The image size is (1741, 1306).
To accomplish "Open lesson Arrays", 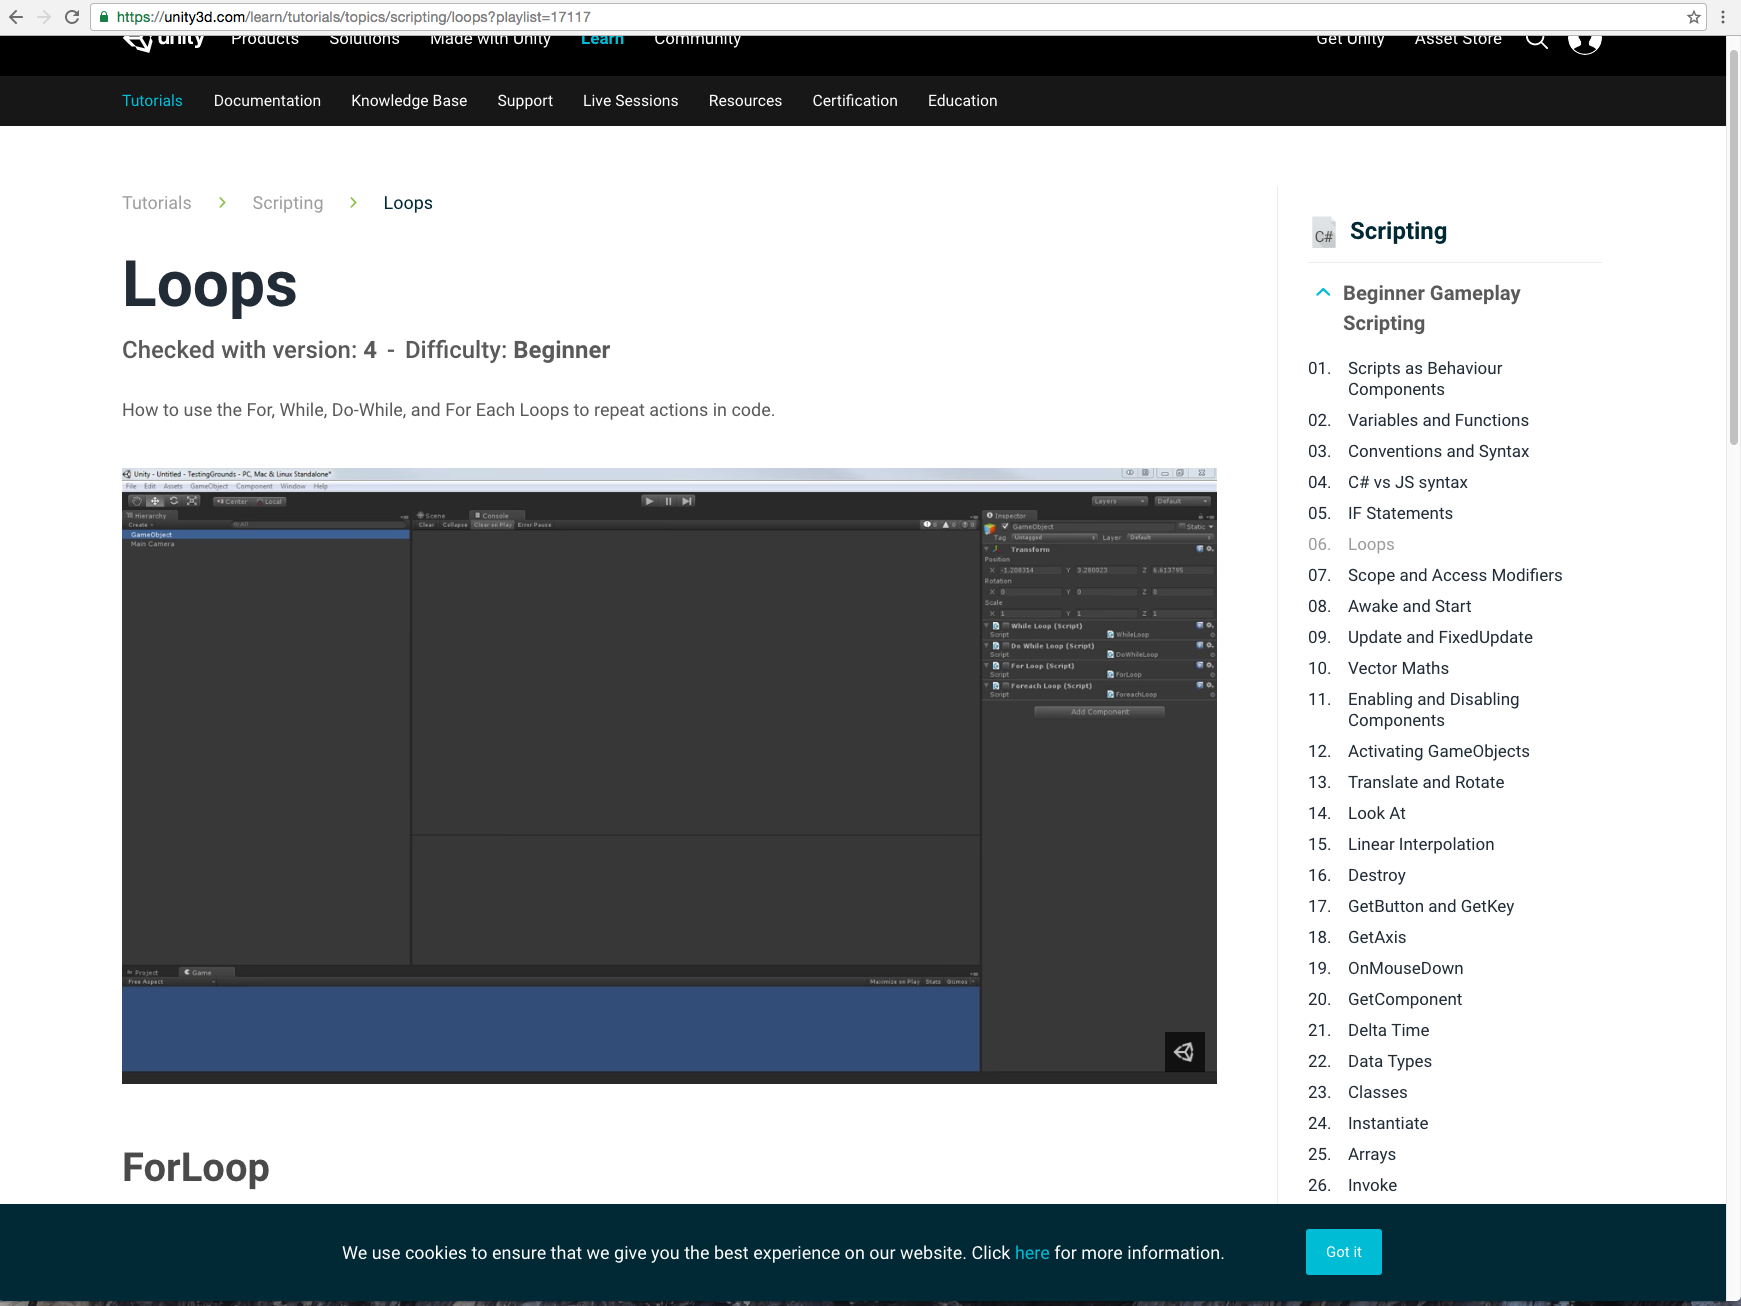I will tap(1372, 1155).
